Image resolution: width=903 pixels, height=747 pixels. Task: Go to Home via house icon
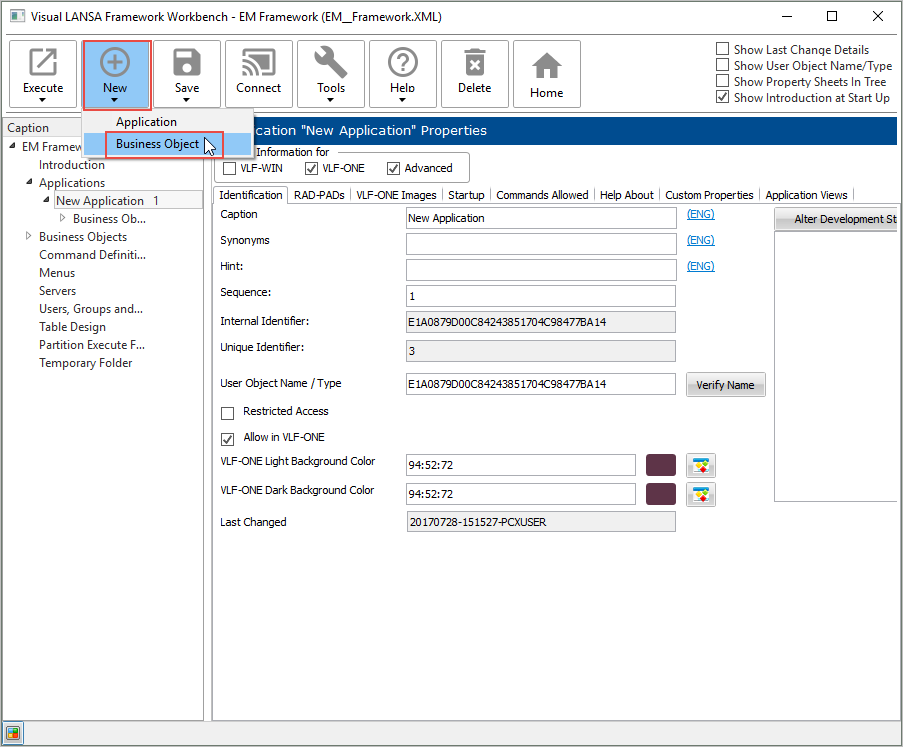(x=547, y=67)
